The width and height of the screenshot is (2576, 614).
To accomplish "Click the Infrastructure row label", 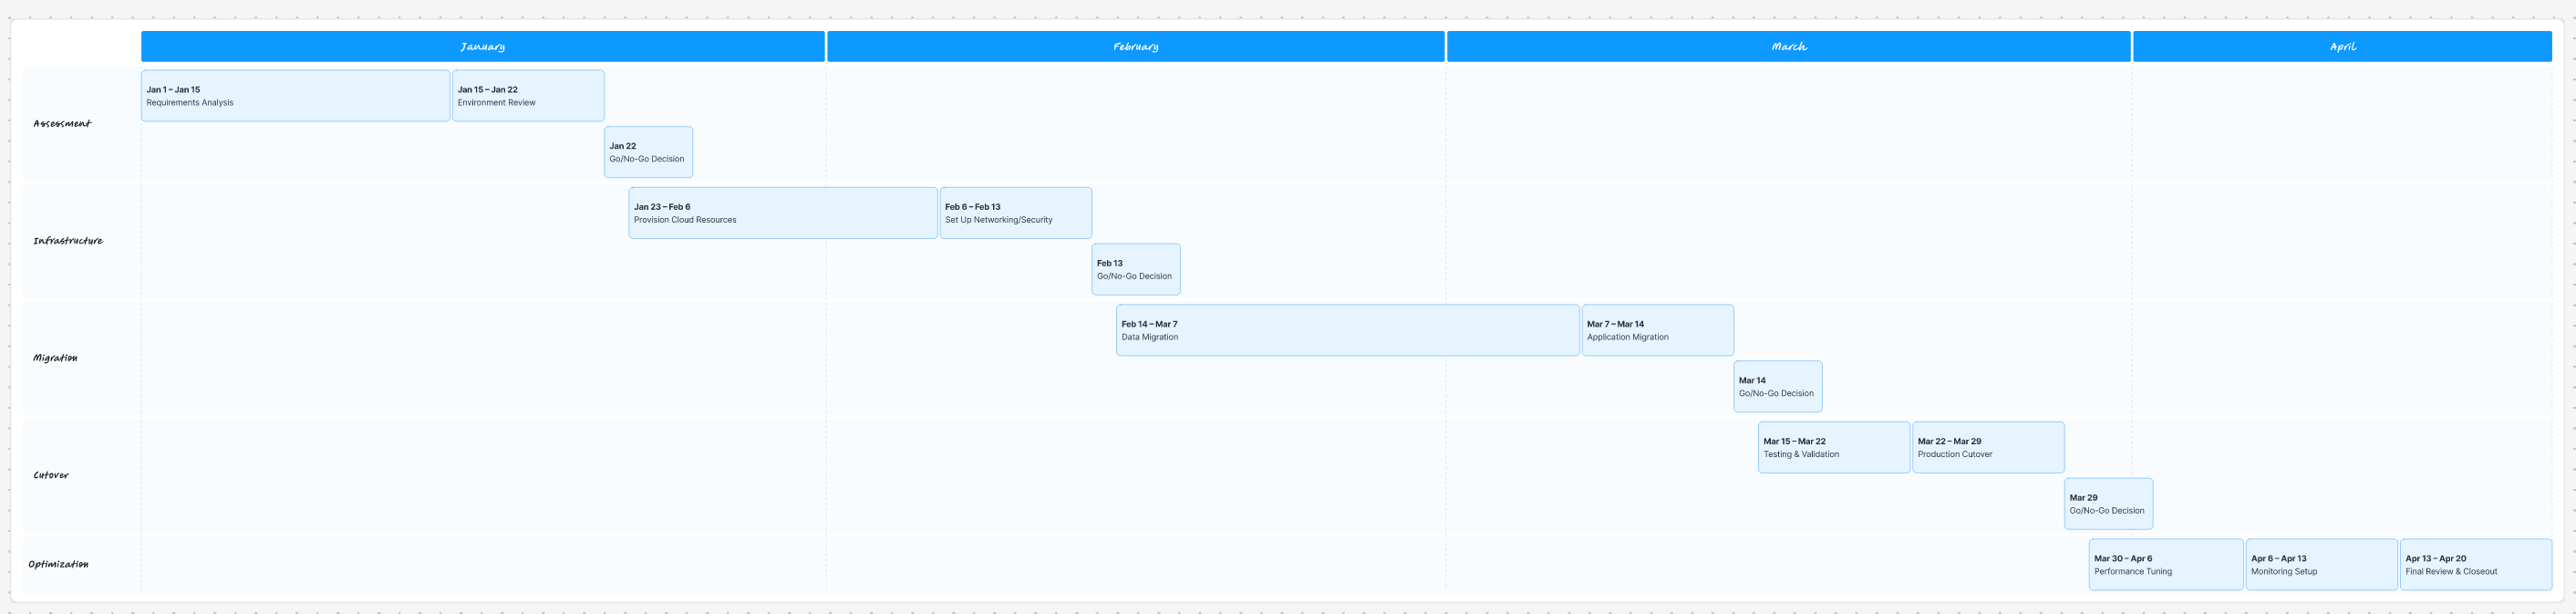I will [x=68, y=241].
